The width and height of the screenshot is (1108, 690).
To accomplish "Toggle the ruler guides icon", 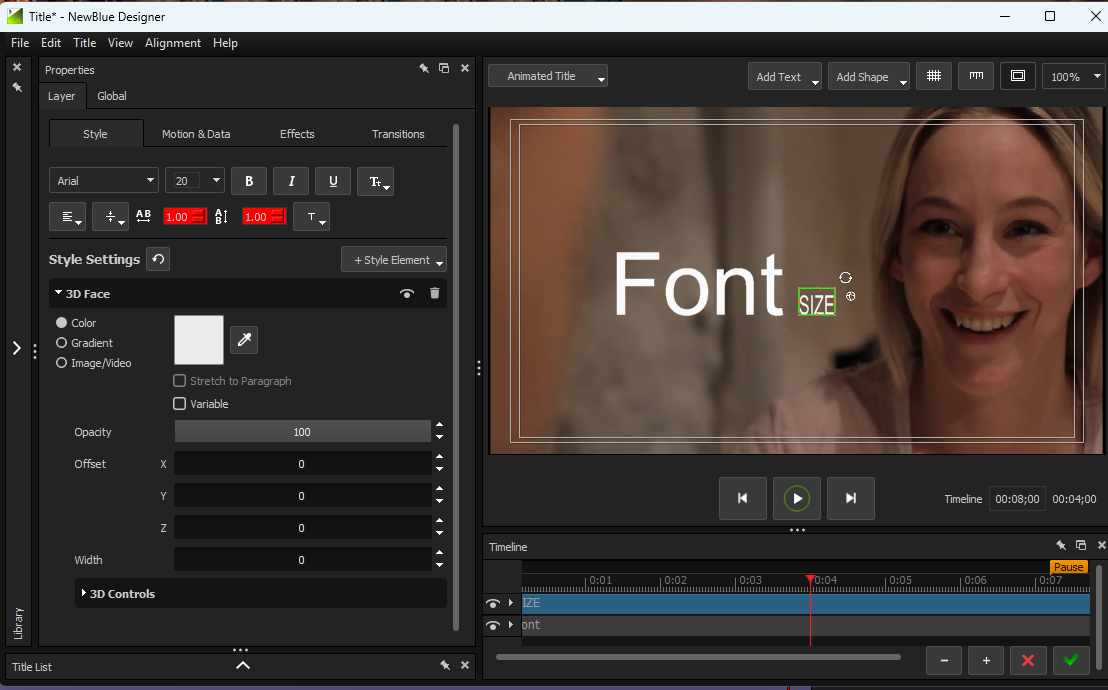I will 976,76.
